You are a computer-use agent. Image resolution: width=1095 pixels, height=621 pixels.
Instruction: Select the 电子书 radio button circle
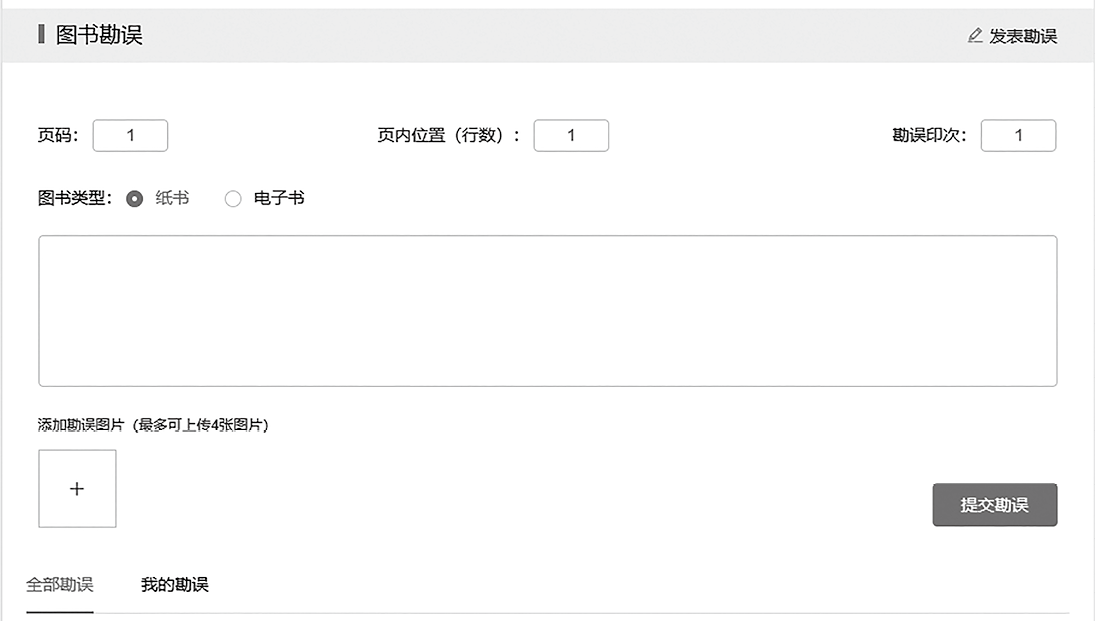pyautogui.click(x=233, y=198)
